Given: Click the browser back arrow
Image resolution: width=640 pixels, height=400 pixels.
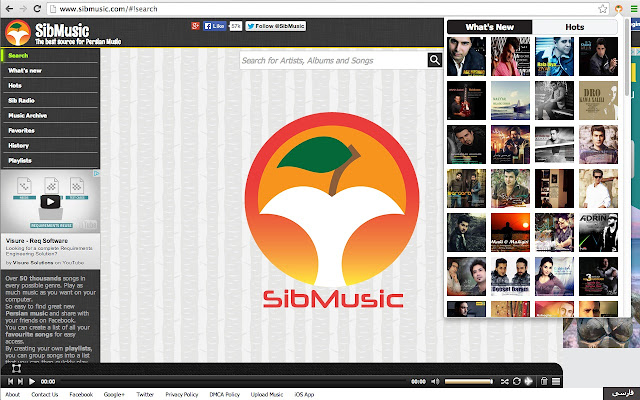Looking at the screenshot, I should pyautogui.click(x=9, y=9).
